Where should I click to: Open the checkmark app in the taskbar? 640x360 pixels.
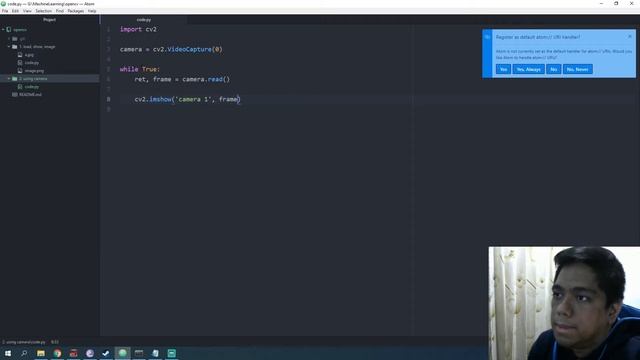(106, 353)
